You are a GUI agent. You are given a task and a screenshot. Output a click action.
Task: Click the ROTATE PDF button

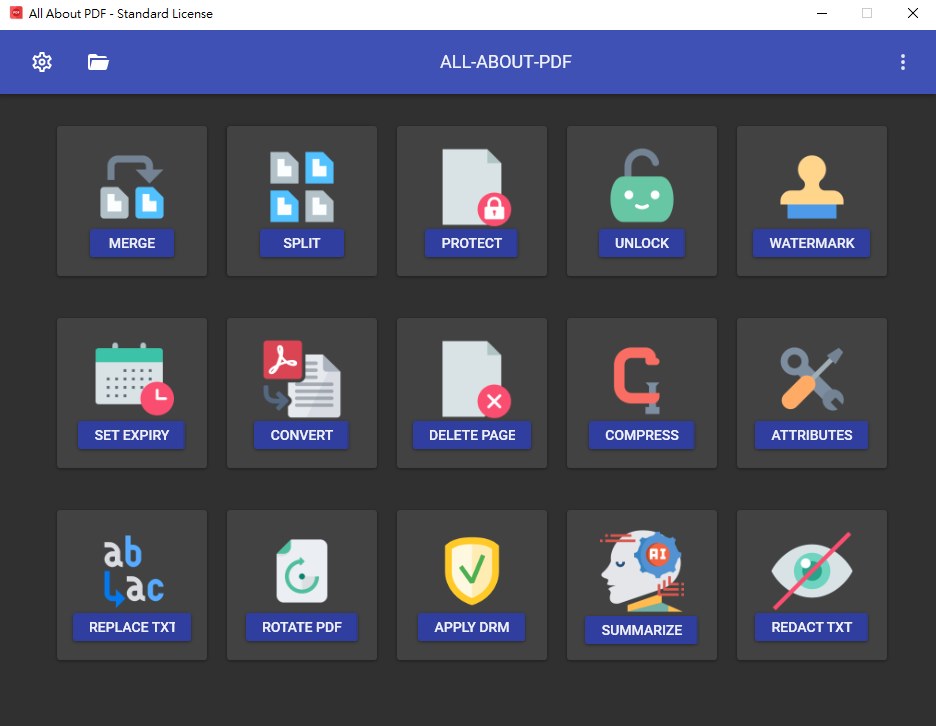click(x=302, y=627)
